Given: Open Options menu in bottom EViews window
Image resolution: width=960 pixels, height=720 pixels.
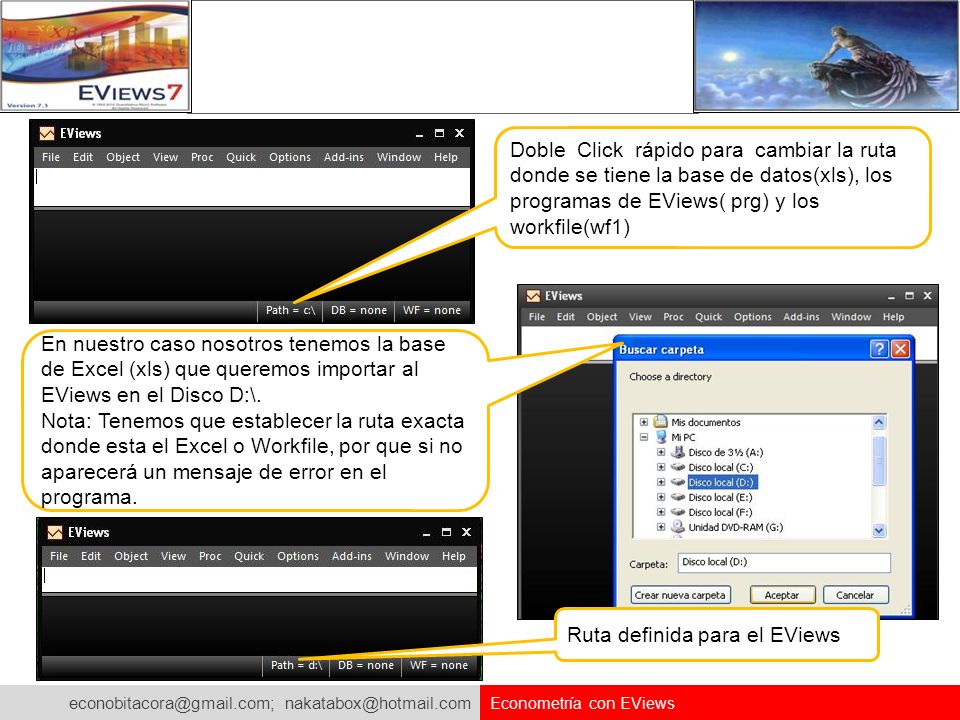Looking at the screenshot, I should (298, 557).
